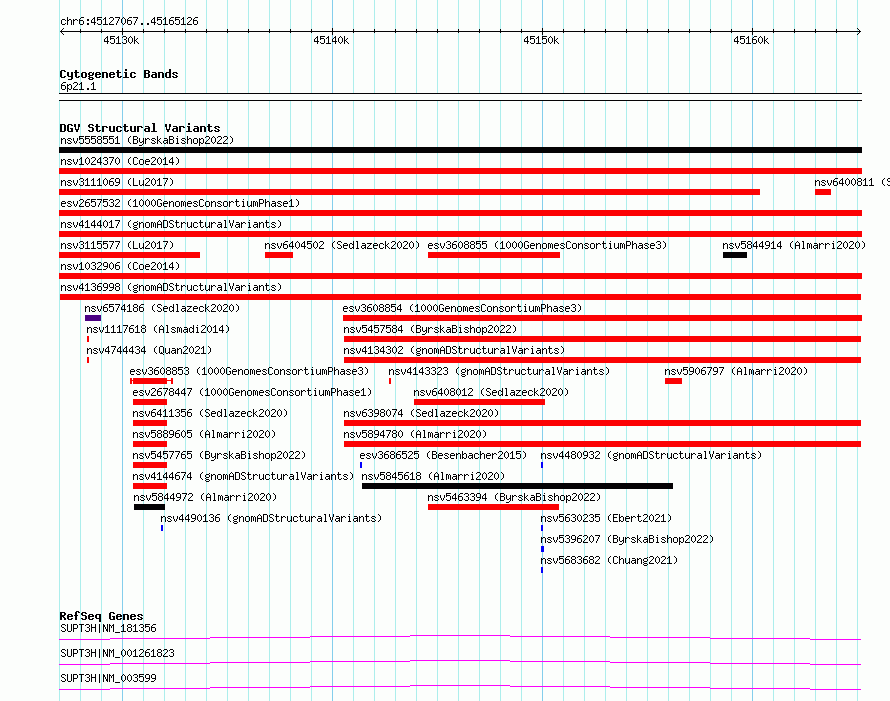Click nsv4144017 (gnomADStructuralVariants) label
The width and height of the screenshot is (890, 701).
(171, 224)
